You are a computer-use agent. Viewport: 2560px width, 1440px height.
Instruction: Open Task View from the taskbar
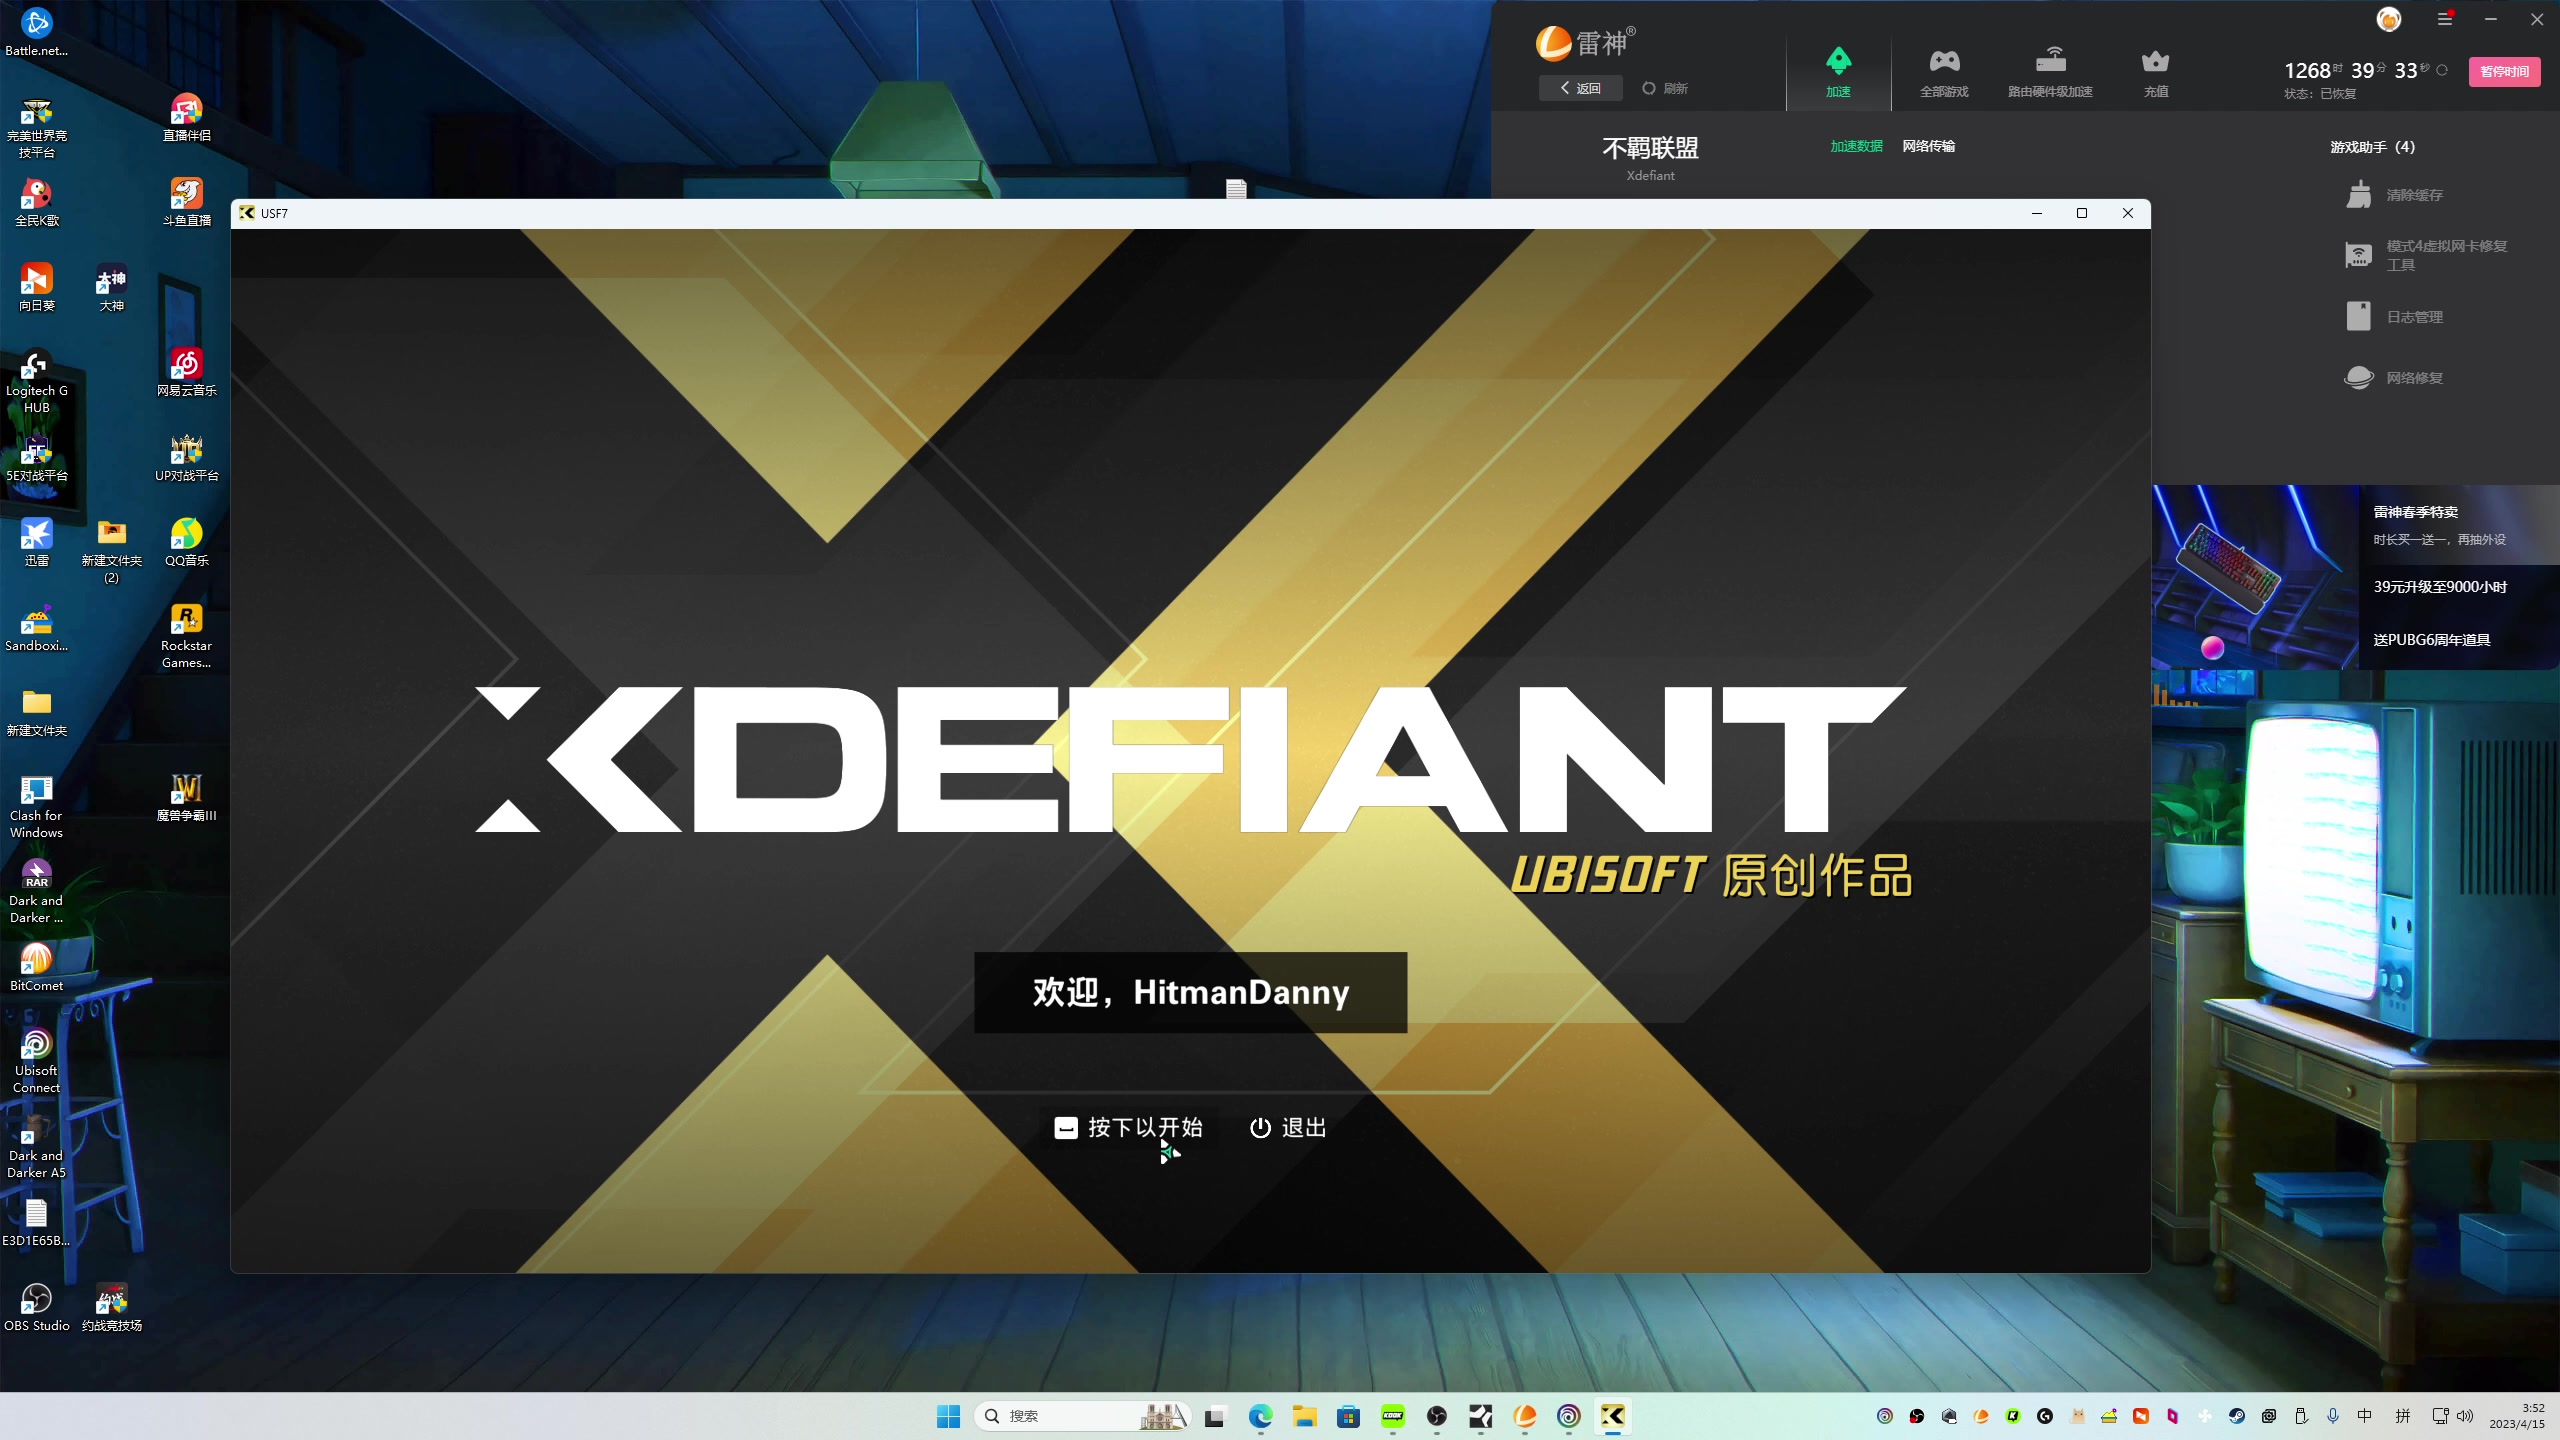click(x=1215, y=1416)
